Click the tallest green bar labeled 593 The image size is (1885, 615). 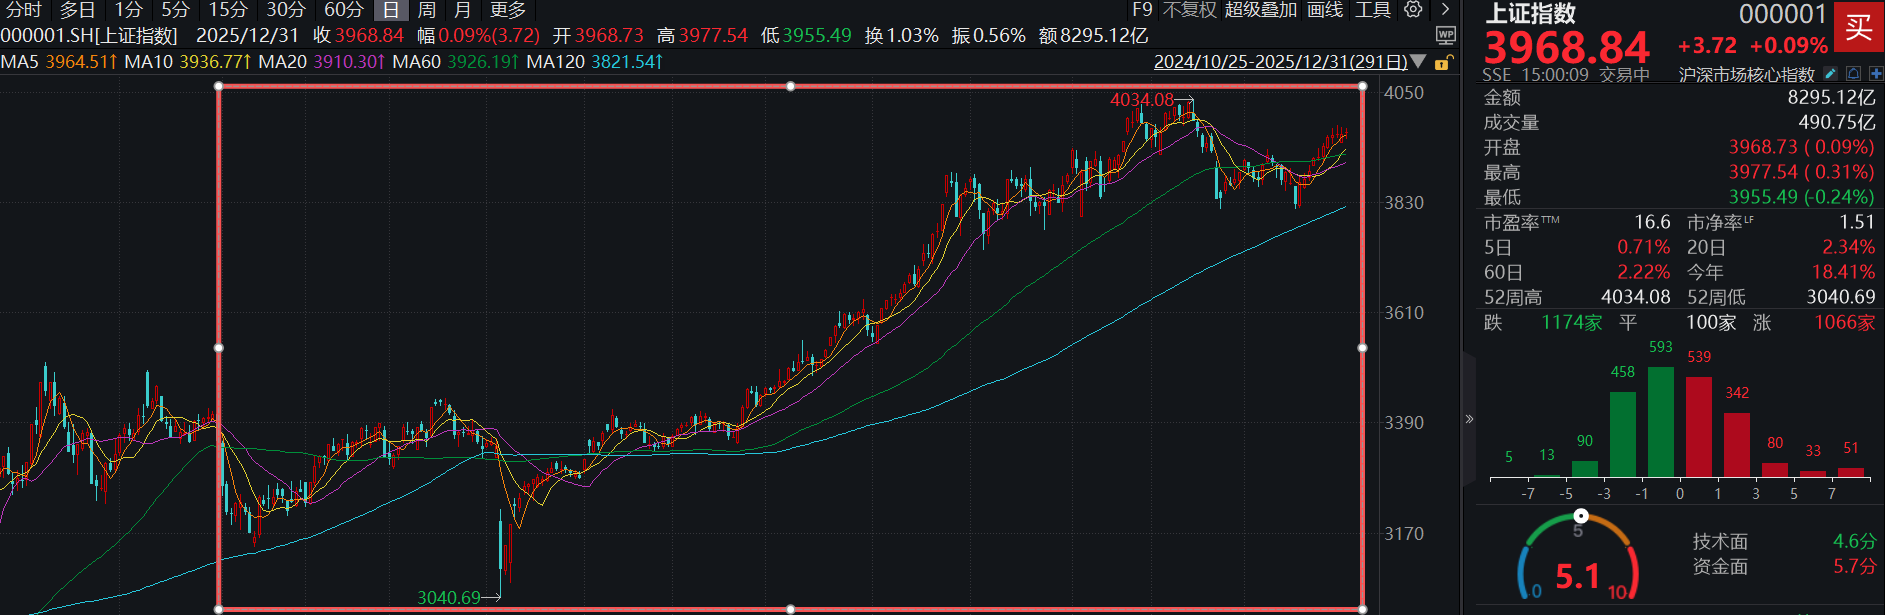[x=1660, y=420]
